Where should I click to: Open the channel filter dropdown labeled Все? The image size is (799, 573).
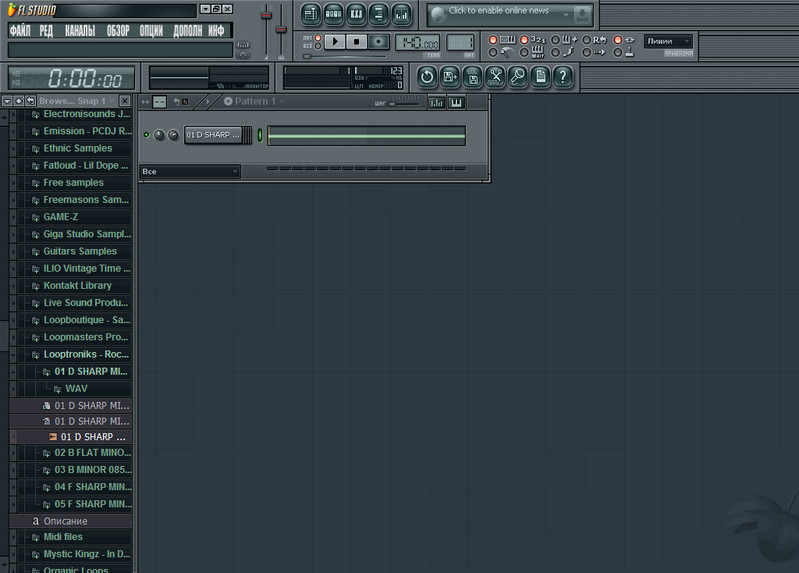(189, 172)
